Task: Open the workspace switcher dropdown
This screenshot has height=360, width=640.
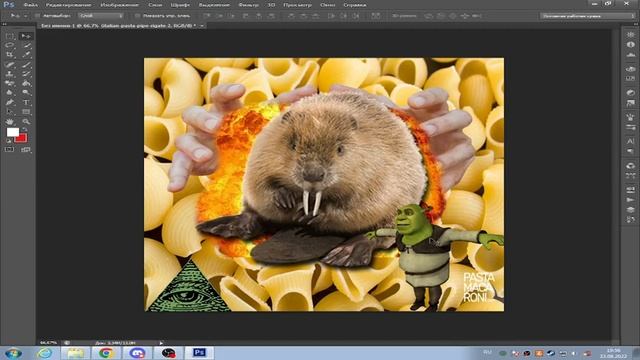Action: pos(587,16)
